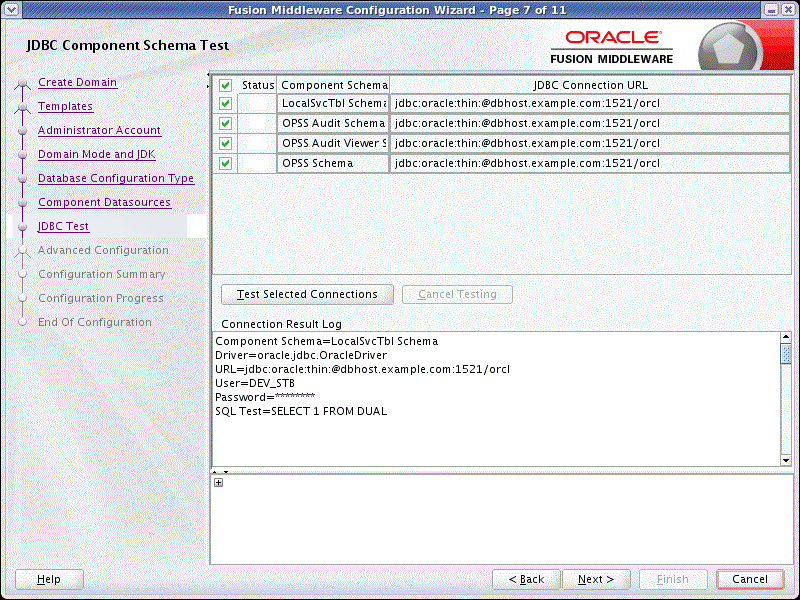The width and height of the screenshot is (800, 600).
Task: Uncheck the OPSS Schema row checkbox
Action: (x=226, y=163)
